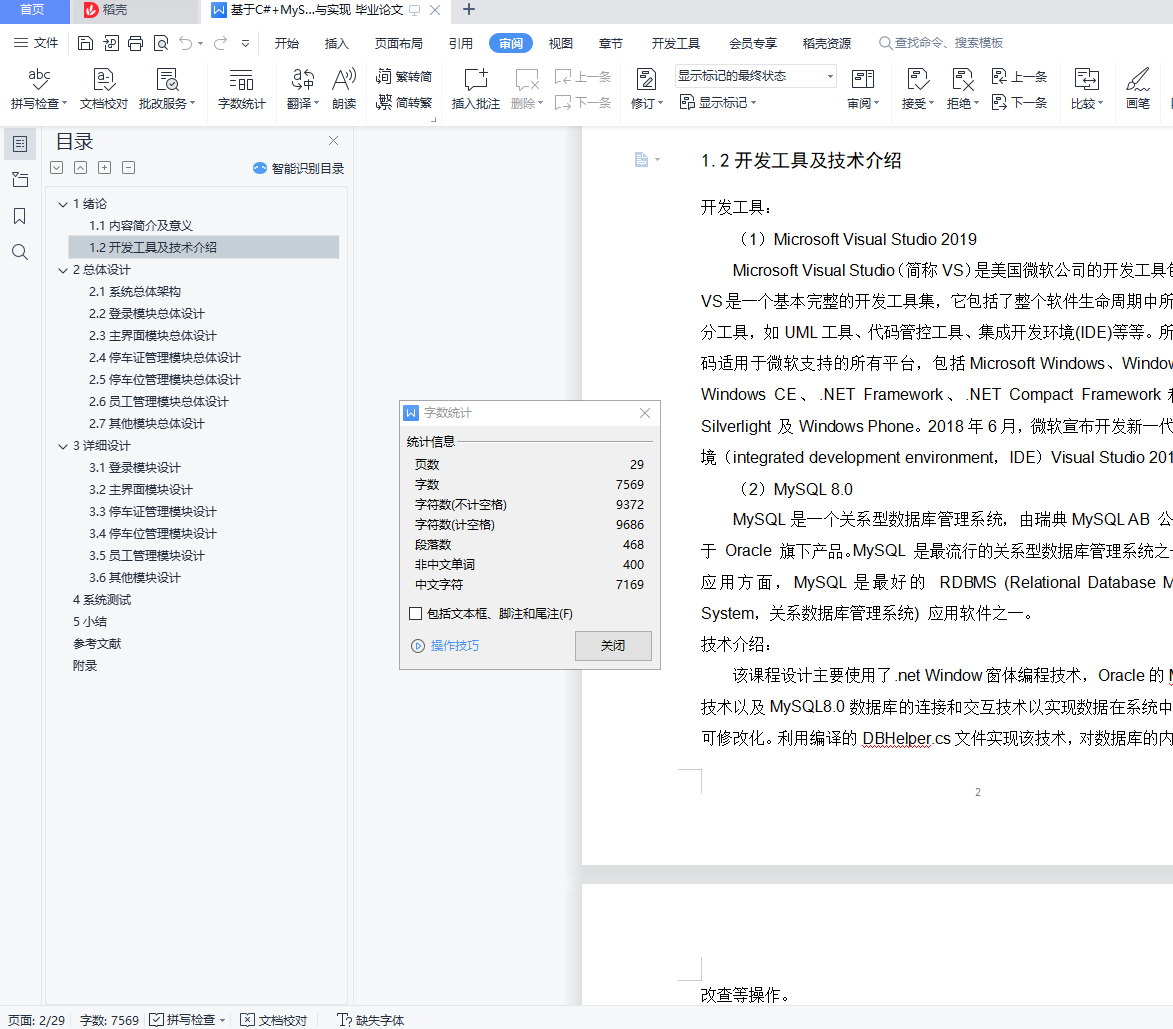Click the 审阅 review pane icon
Image resolution: width=1173 pixels, height=1029 pixels.
[863, 88]
